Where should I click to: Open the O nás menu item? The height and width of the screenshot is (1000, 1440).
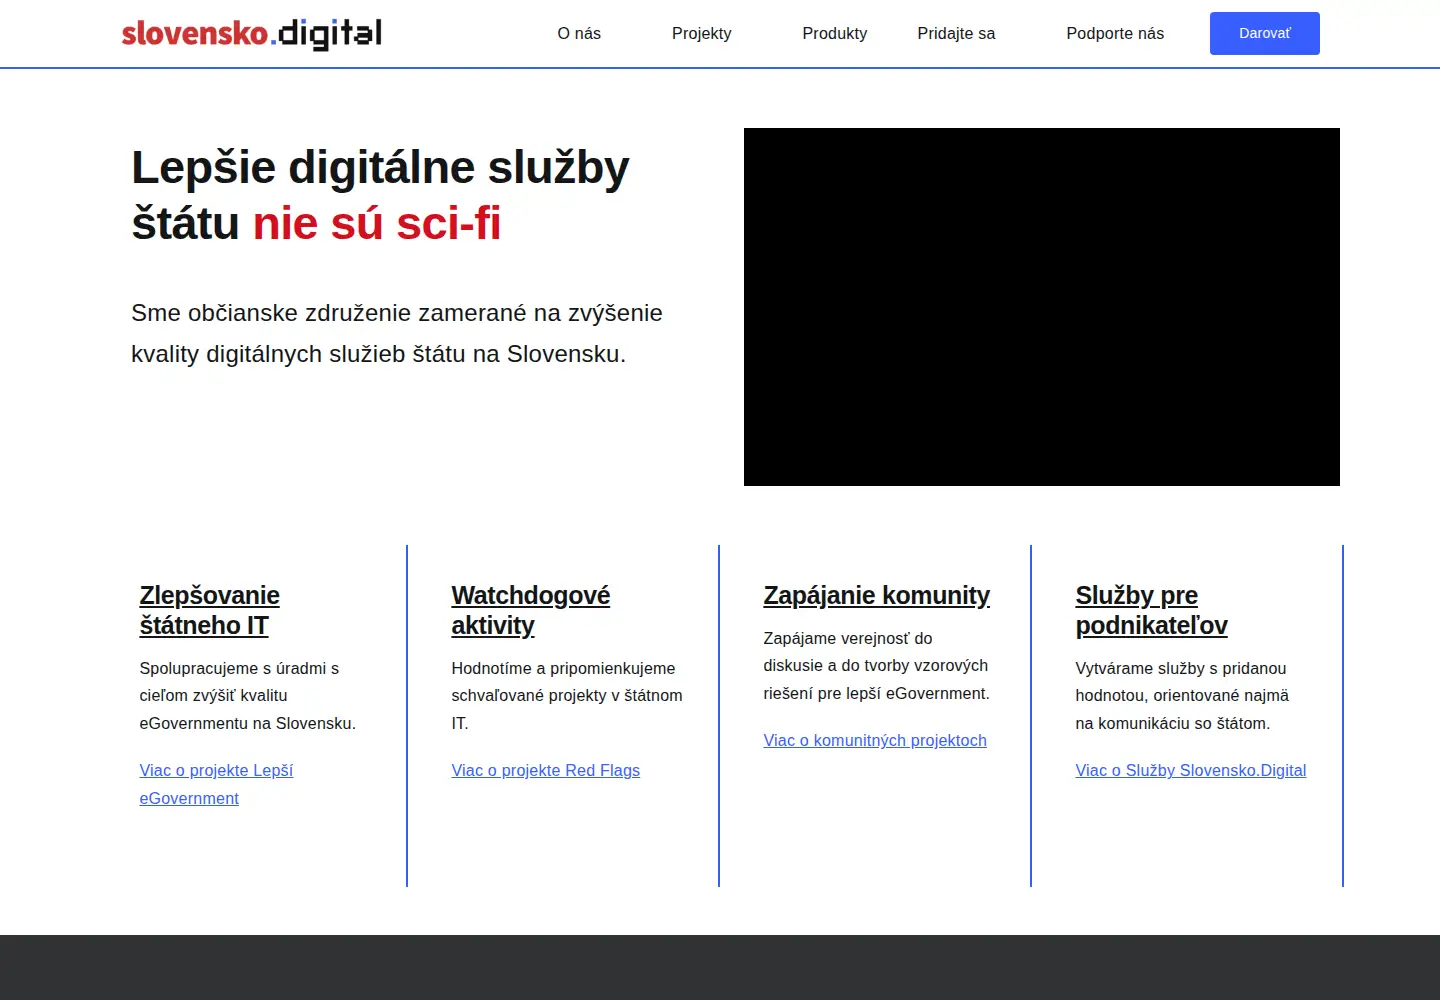[579, 33]
